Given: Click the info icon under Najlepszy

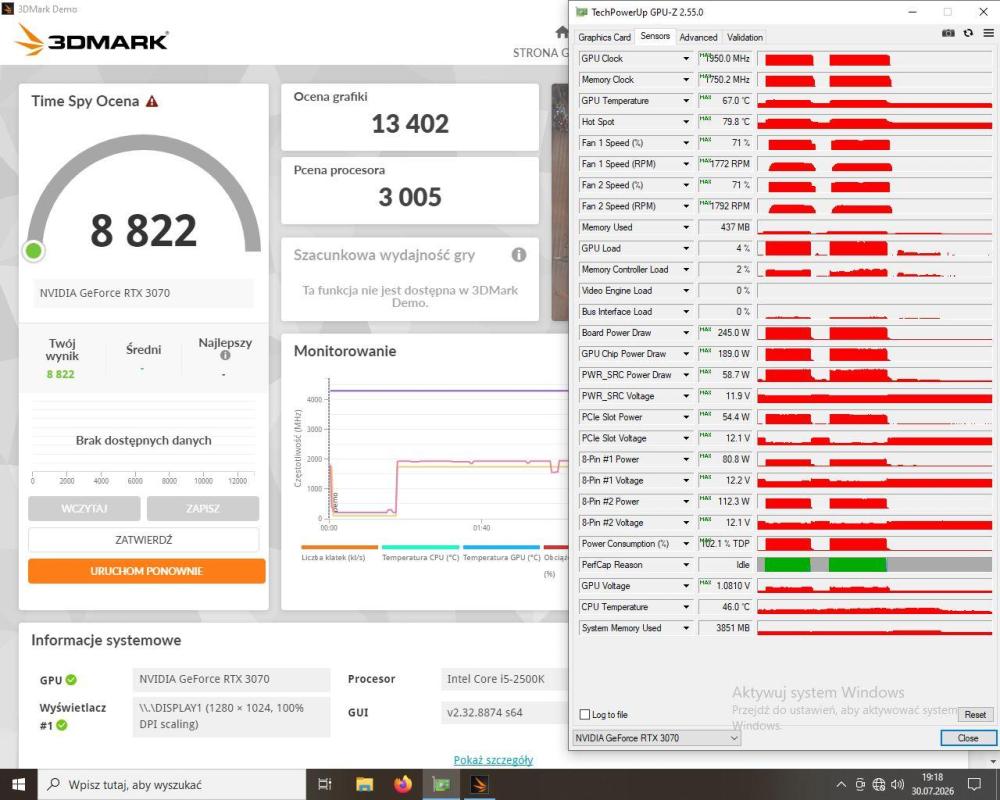Looking at the screenshot, I should [225, 355].
